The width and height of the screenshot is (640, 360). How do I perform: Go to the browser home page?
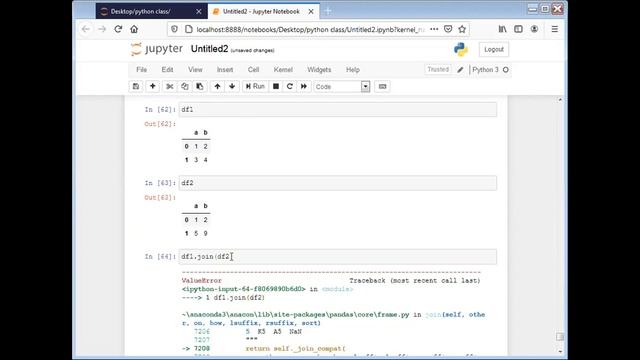[x=134, y=29]
